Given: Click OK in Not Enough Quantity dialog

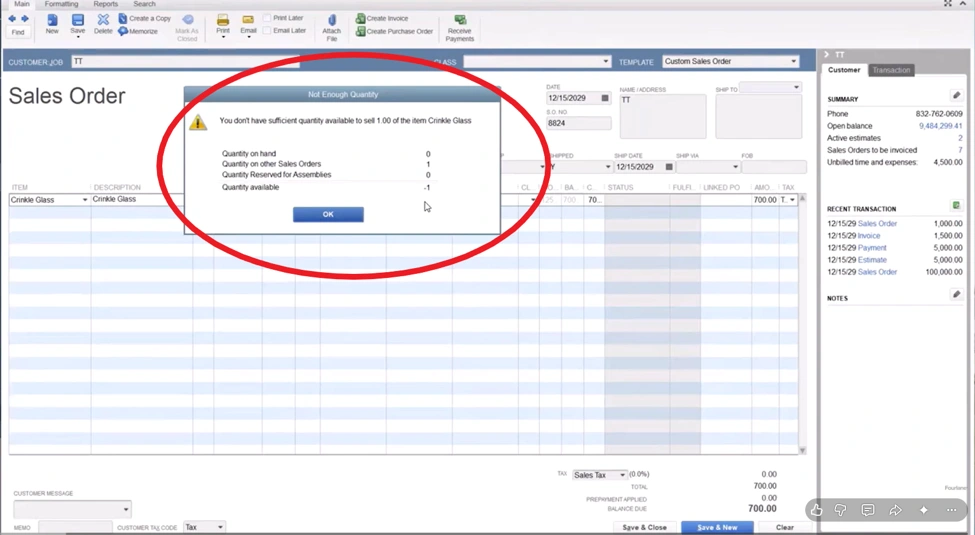Looking at the screenshot, I should point(328,215).
